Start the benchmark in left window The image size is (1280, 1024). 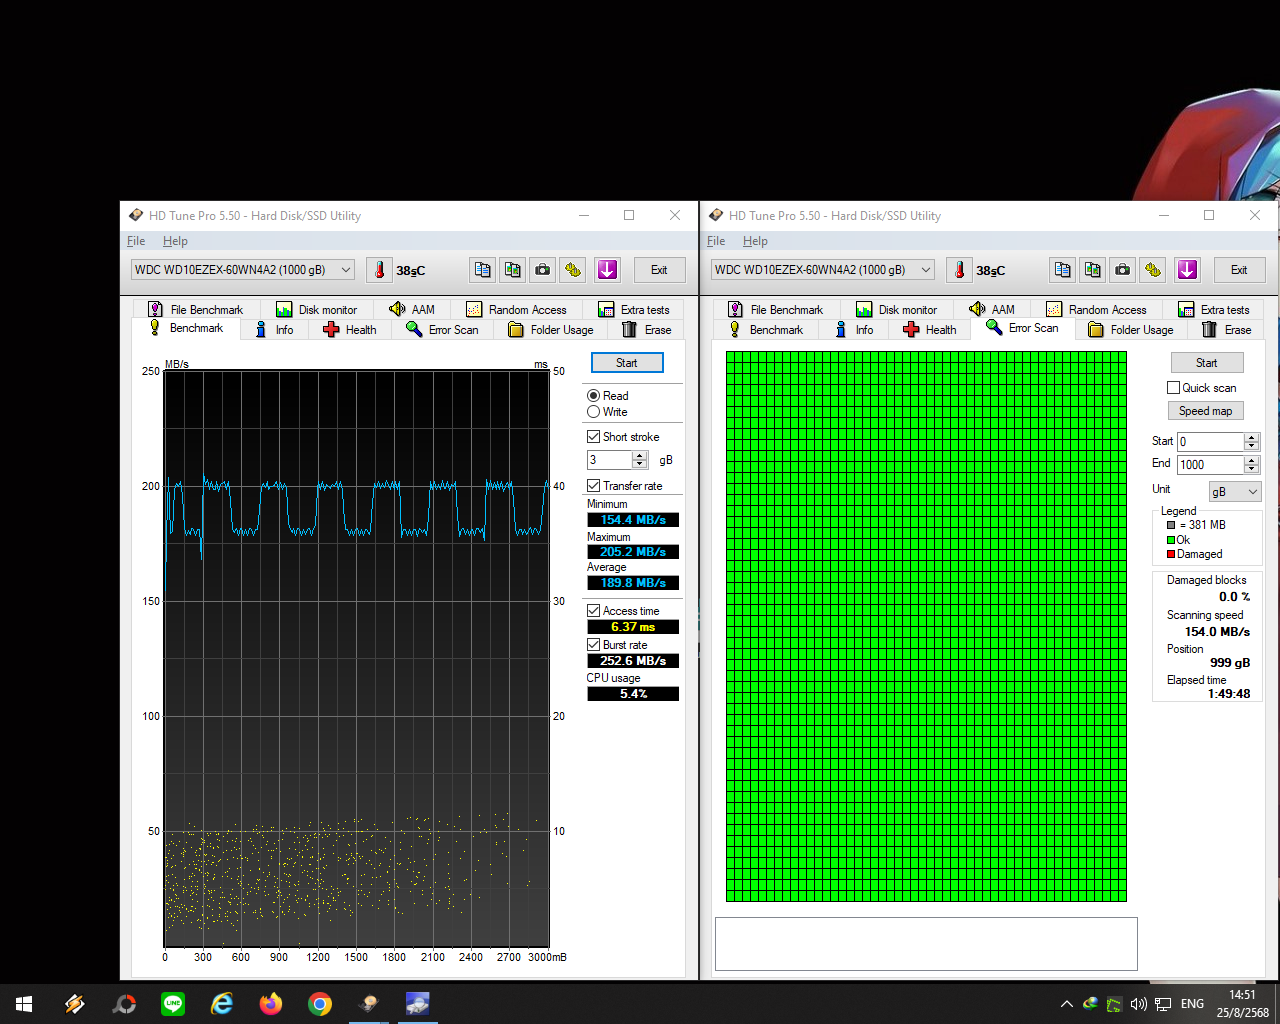627,363
